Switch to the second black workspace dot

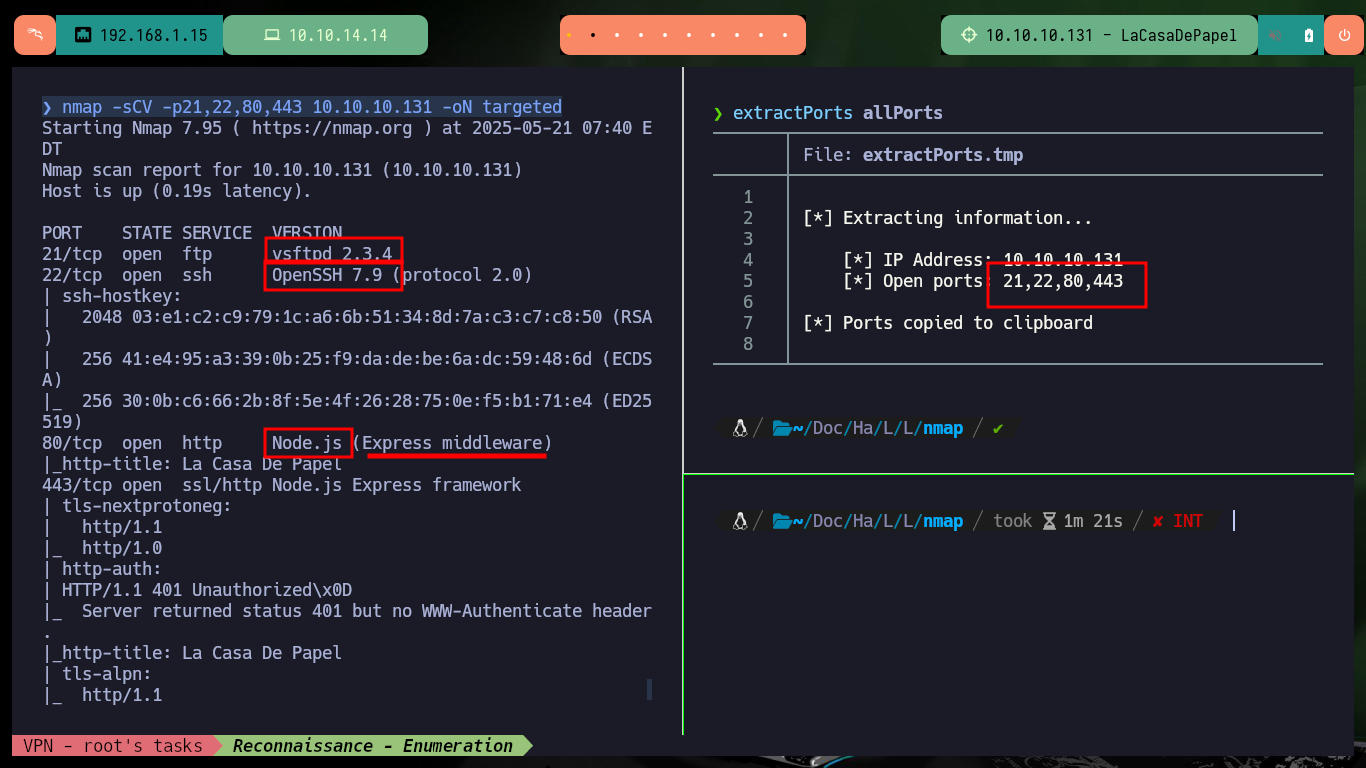coord(593,35)
